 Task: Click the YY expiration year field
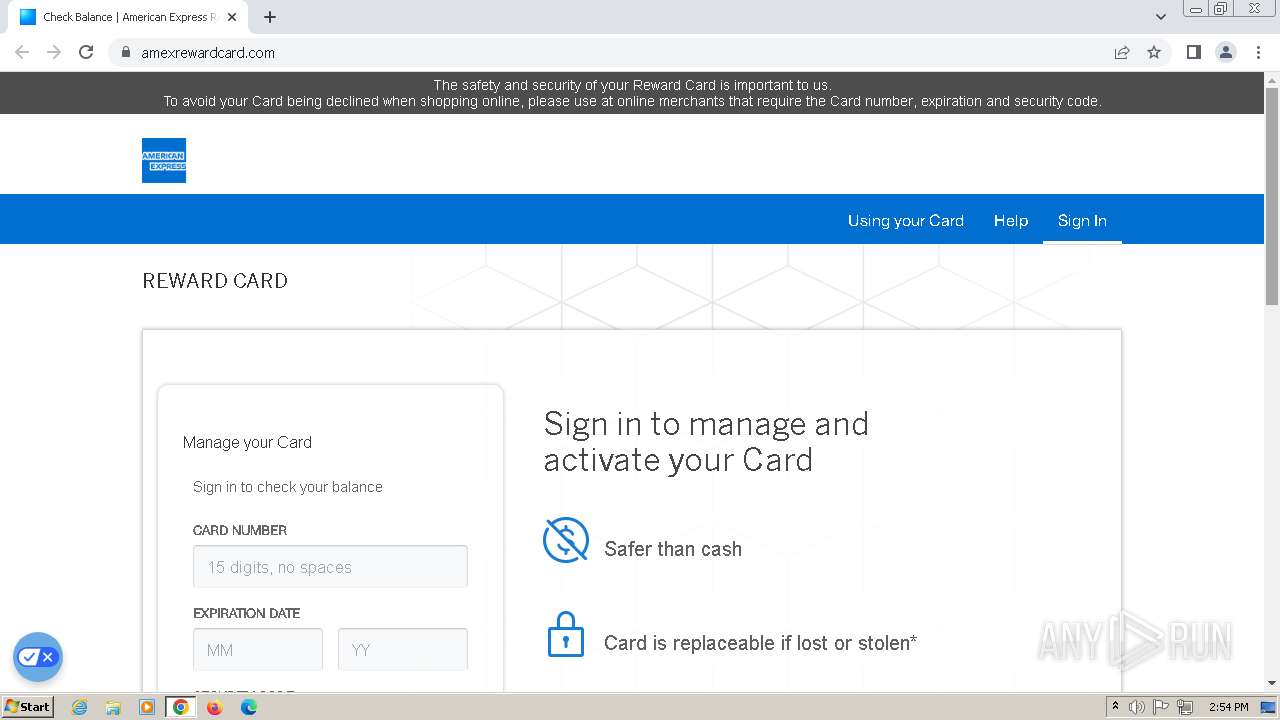tap(403, 649)
